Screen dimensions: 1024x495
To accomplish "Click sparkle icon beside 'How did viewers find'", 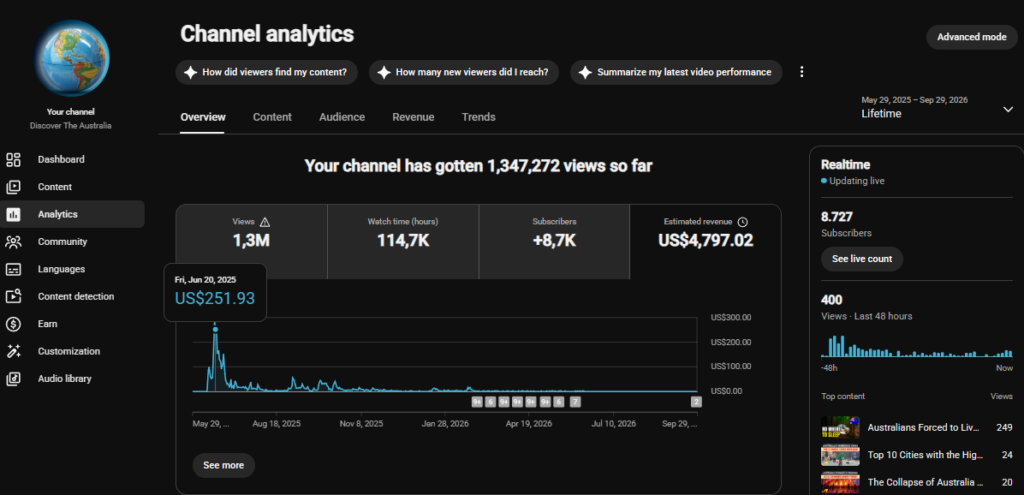I will point(190,72).
